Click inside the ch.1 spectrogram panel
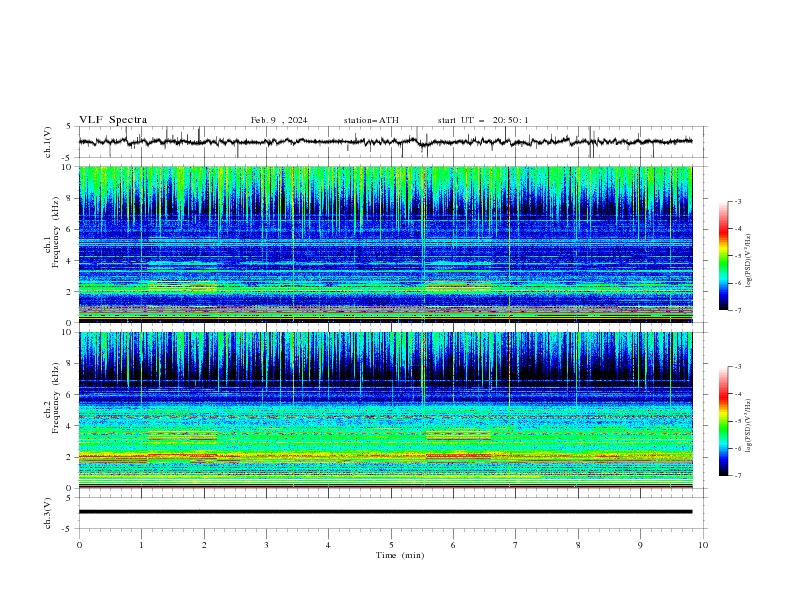 [385, 244]
